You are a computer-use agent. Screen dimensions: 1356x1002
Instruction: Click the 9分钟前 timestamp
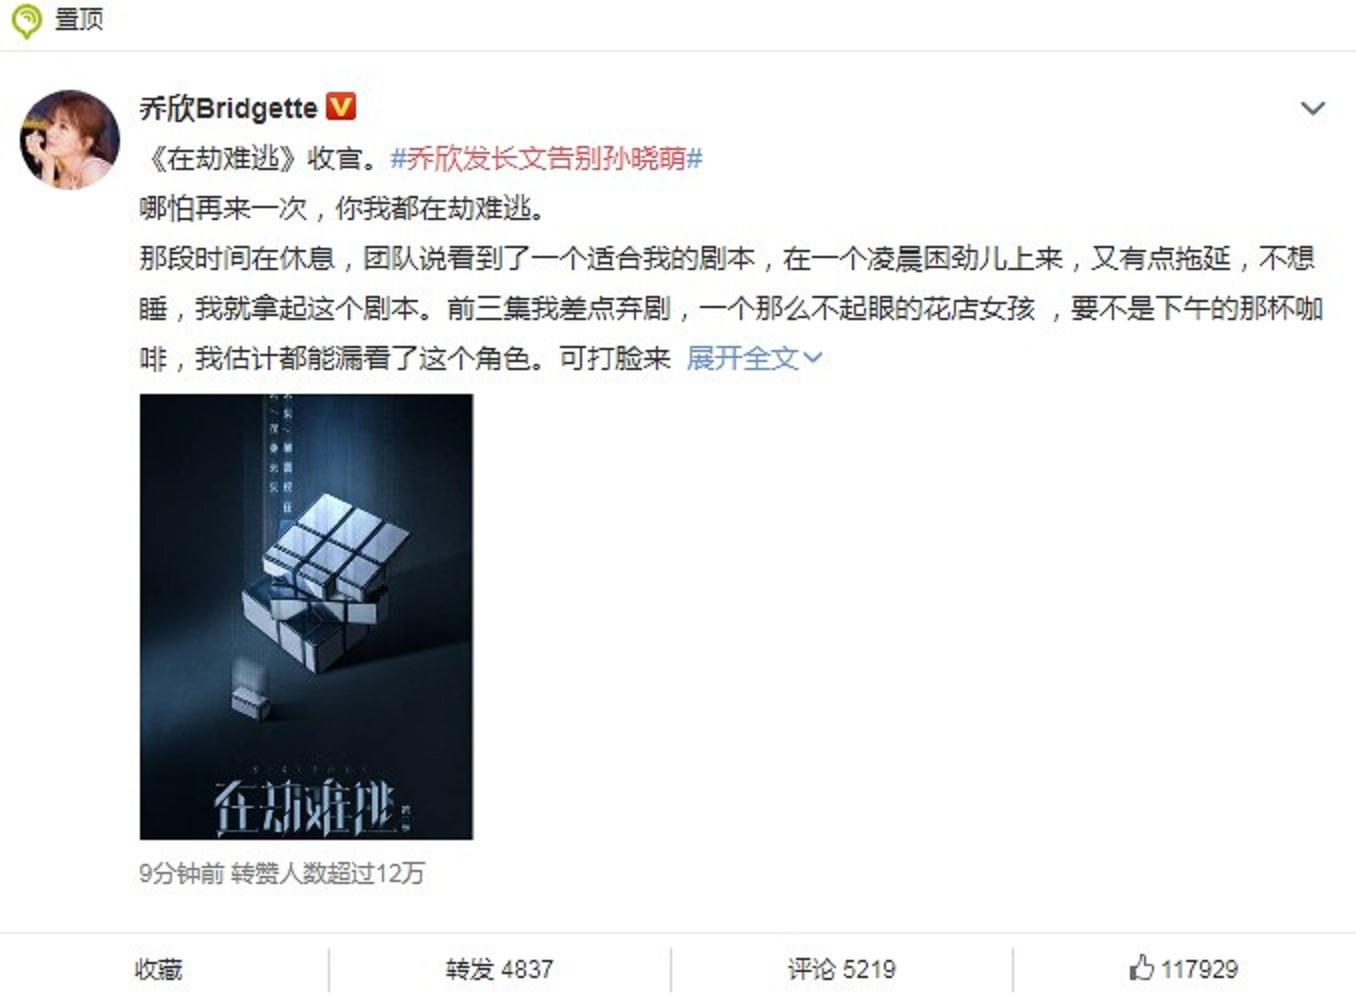pos(181,873)
